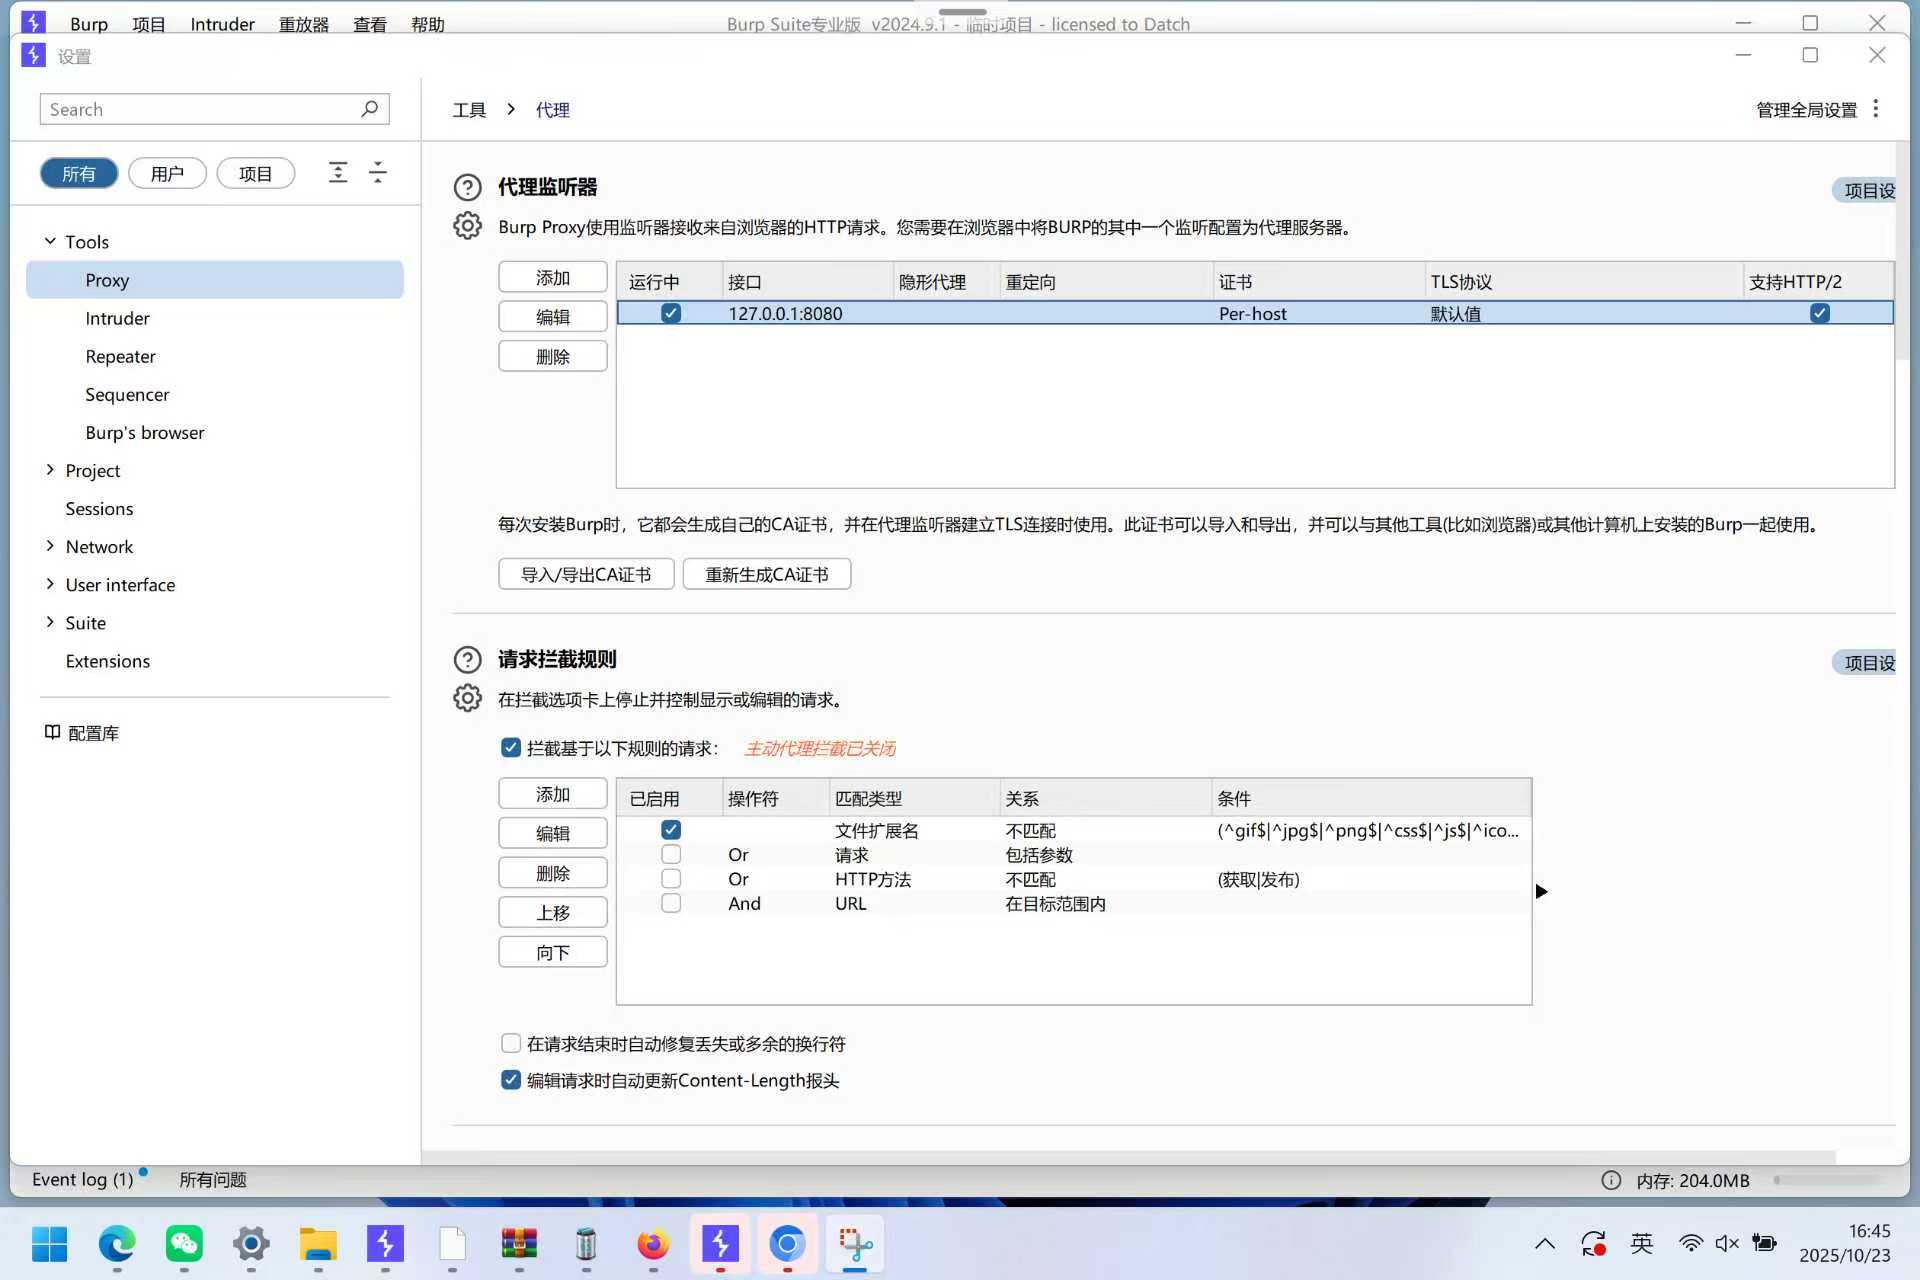Click the magnifier icon in the Search box
Image resolution: width=1920 pixels, height=1280 pixels.
pyautogui.click(x=369, y=108)
